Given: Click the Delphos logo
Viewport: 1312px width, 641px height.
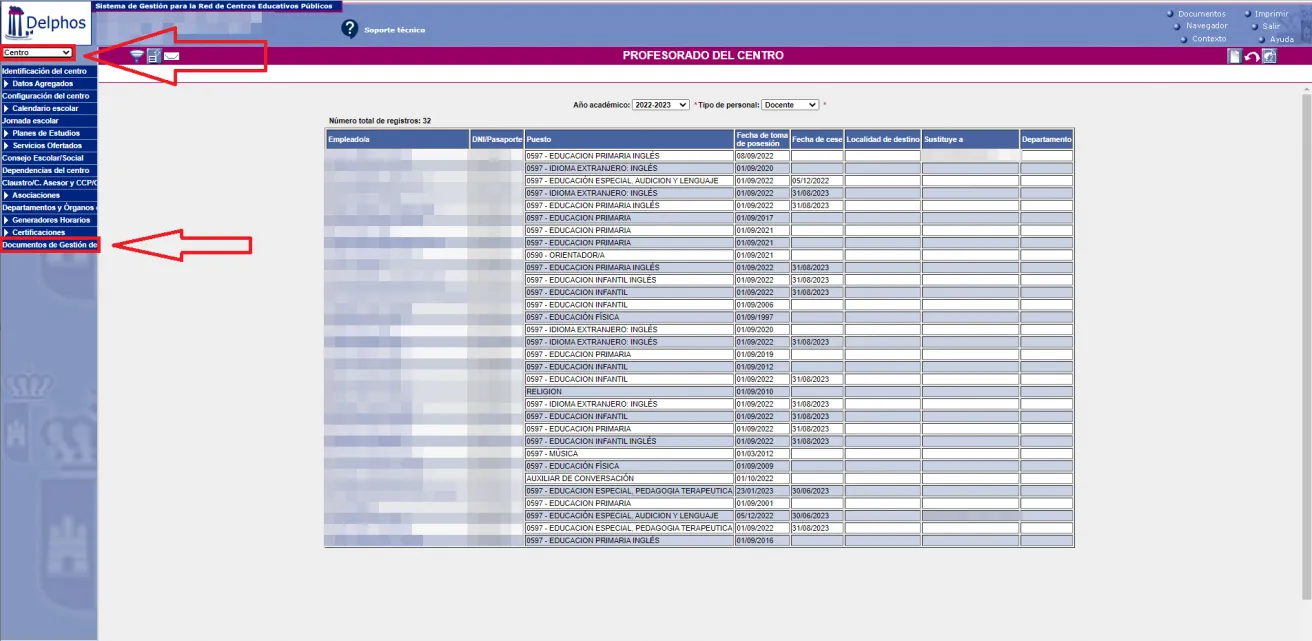Looking at the screenshot, I should (44, 22).
